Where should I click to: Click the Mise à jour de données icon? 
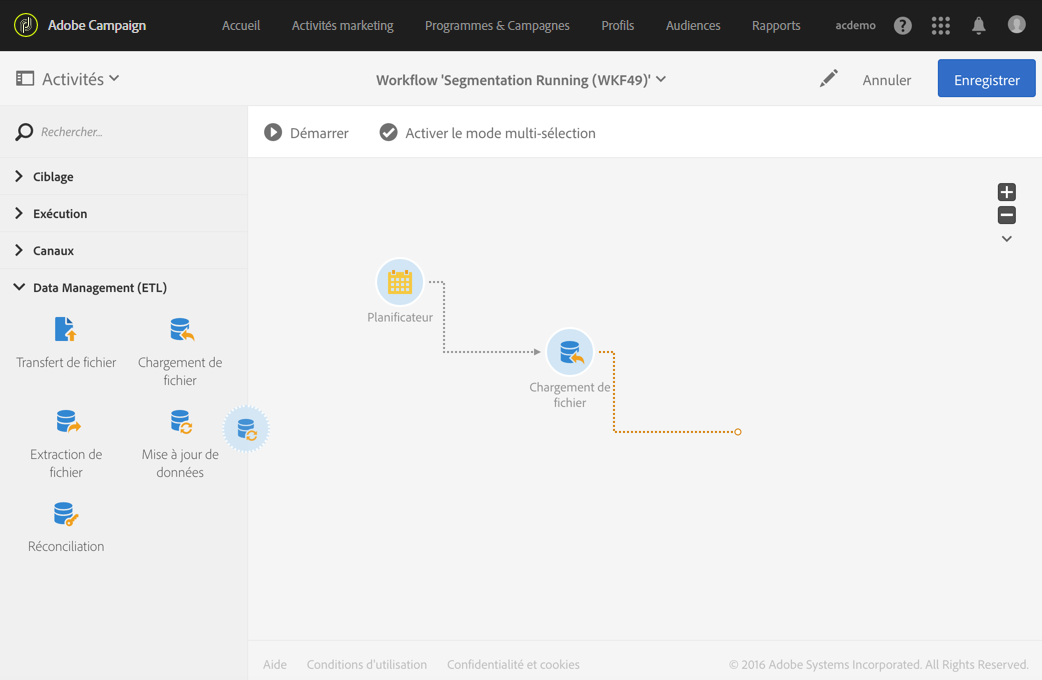pyautogui.click(x=180, y=422)
